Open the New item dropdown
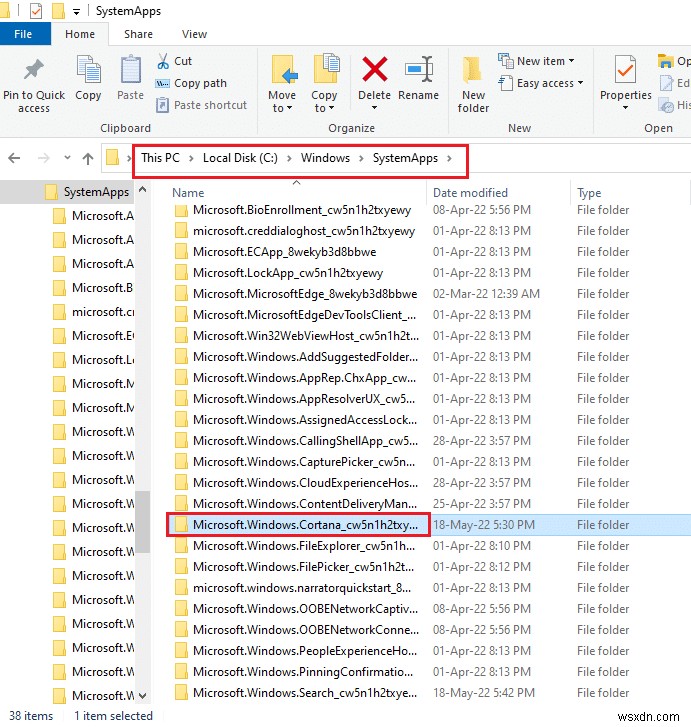 (537, 61)
